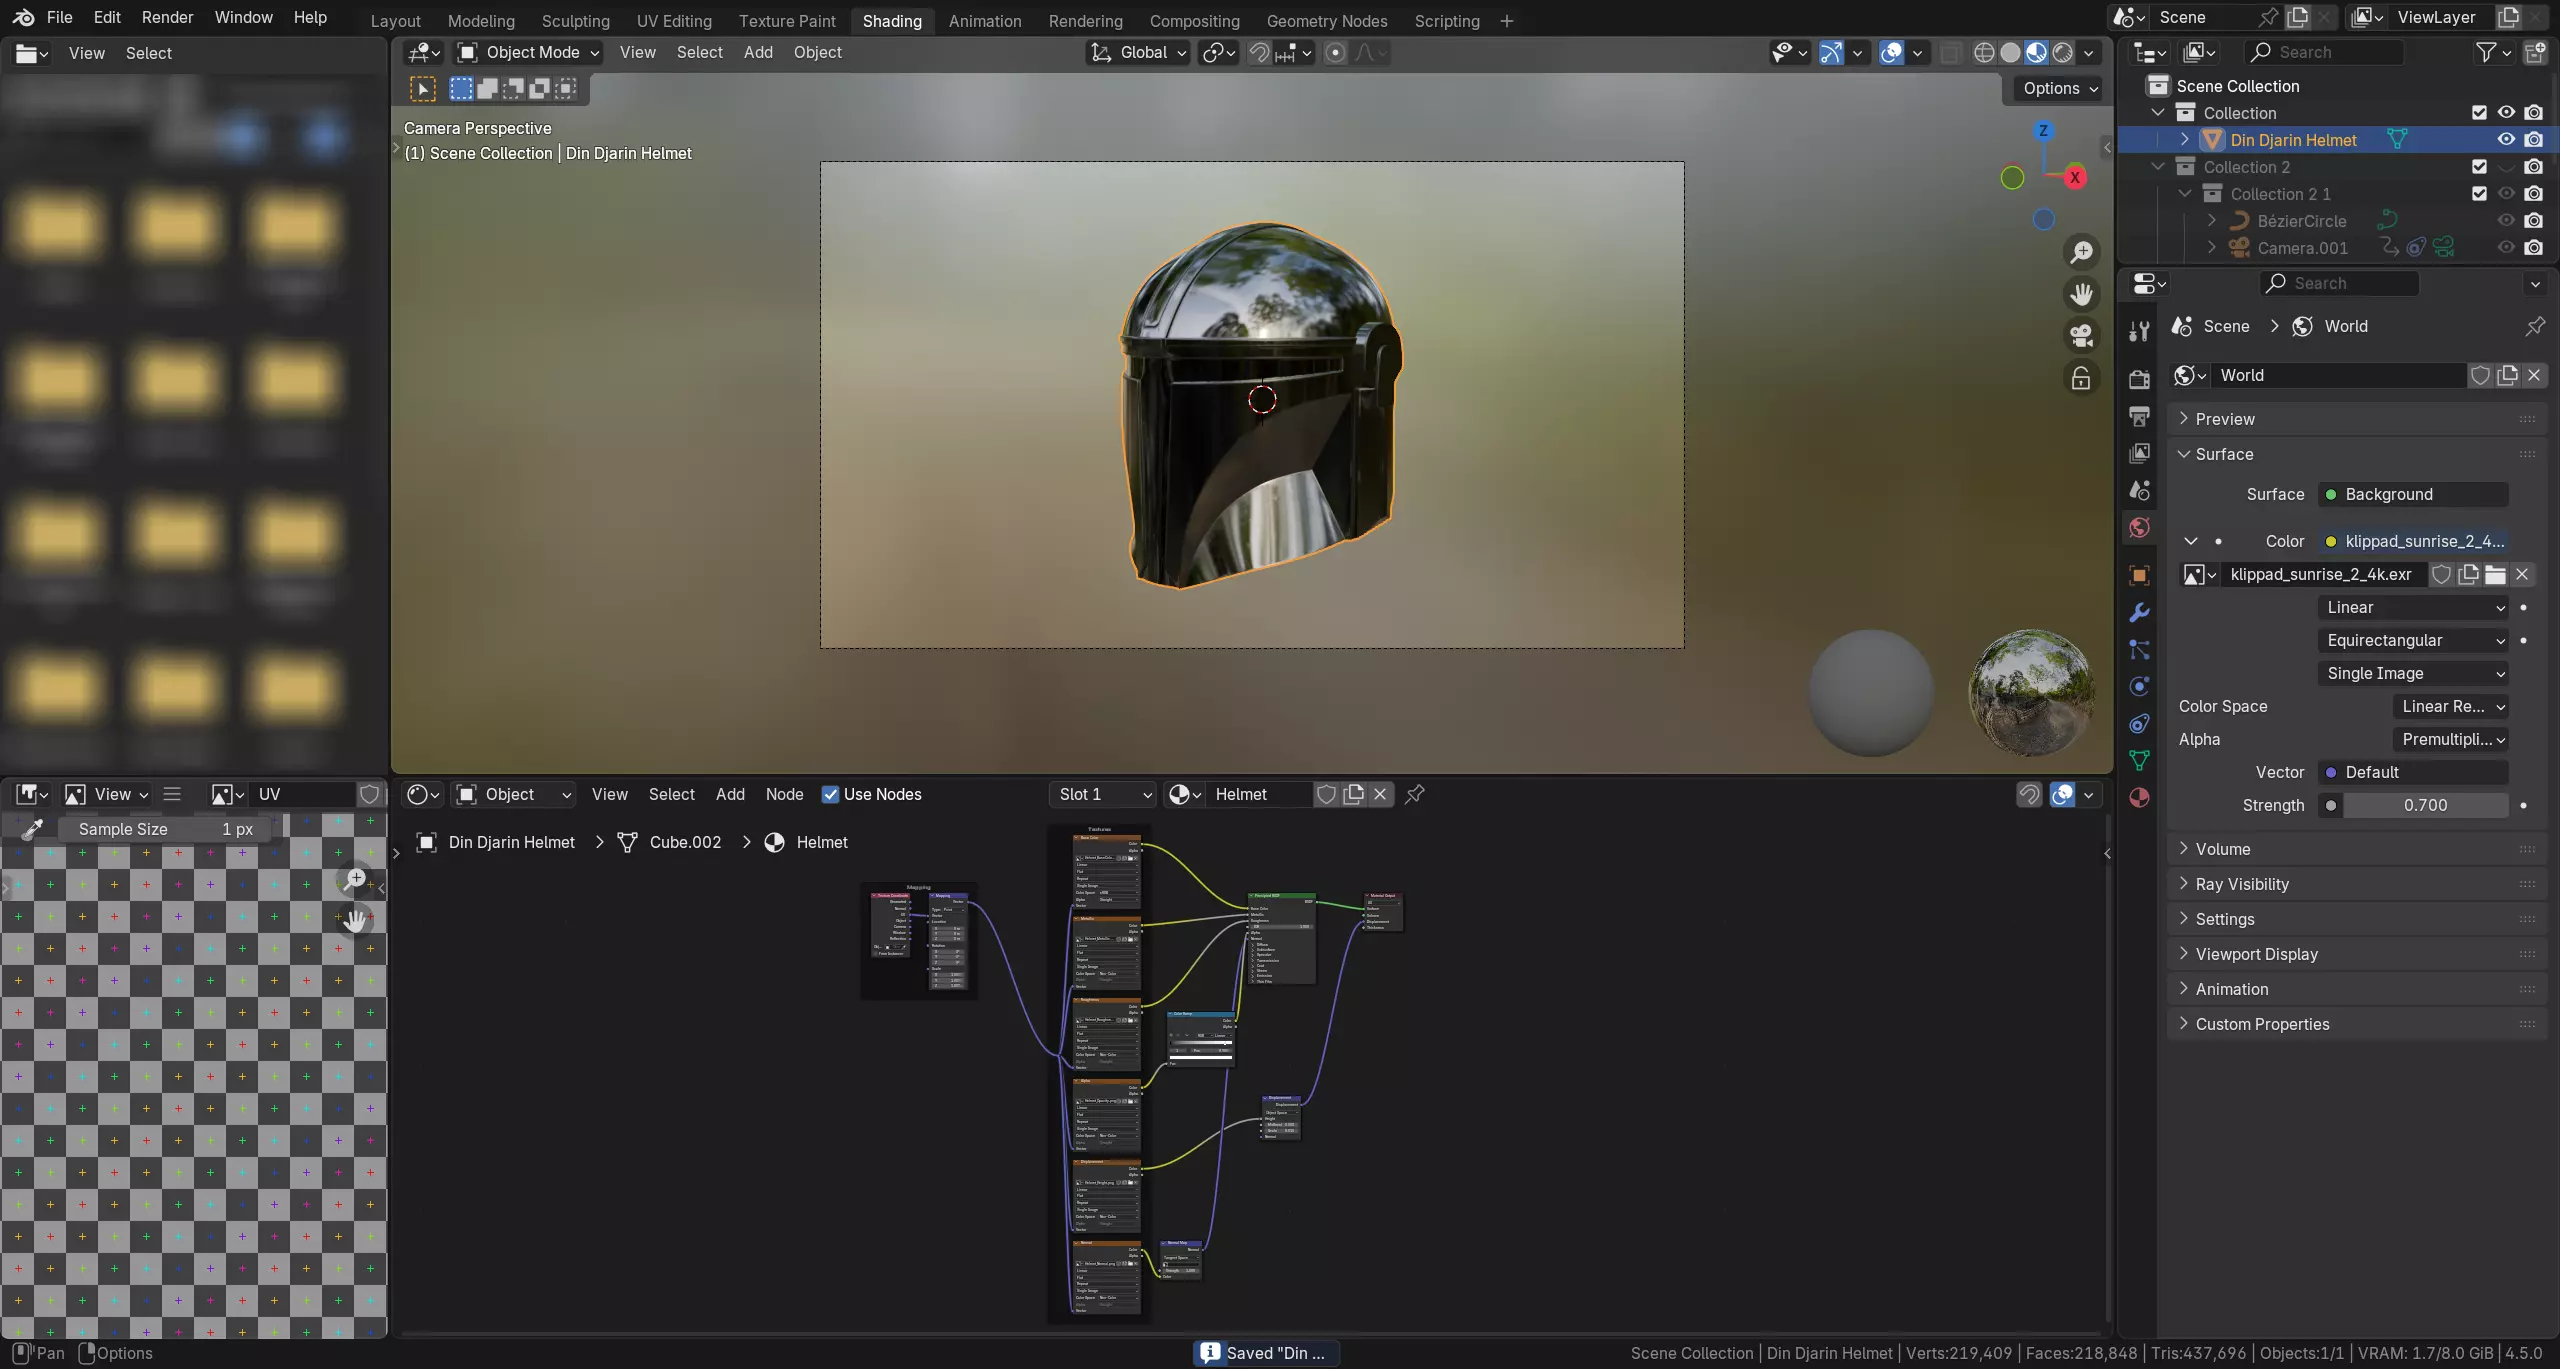Open the Tool properties tab

coord(2139,331)
